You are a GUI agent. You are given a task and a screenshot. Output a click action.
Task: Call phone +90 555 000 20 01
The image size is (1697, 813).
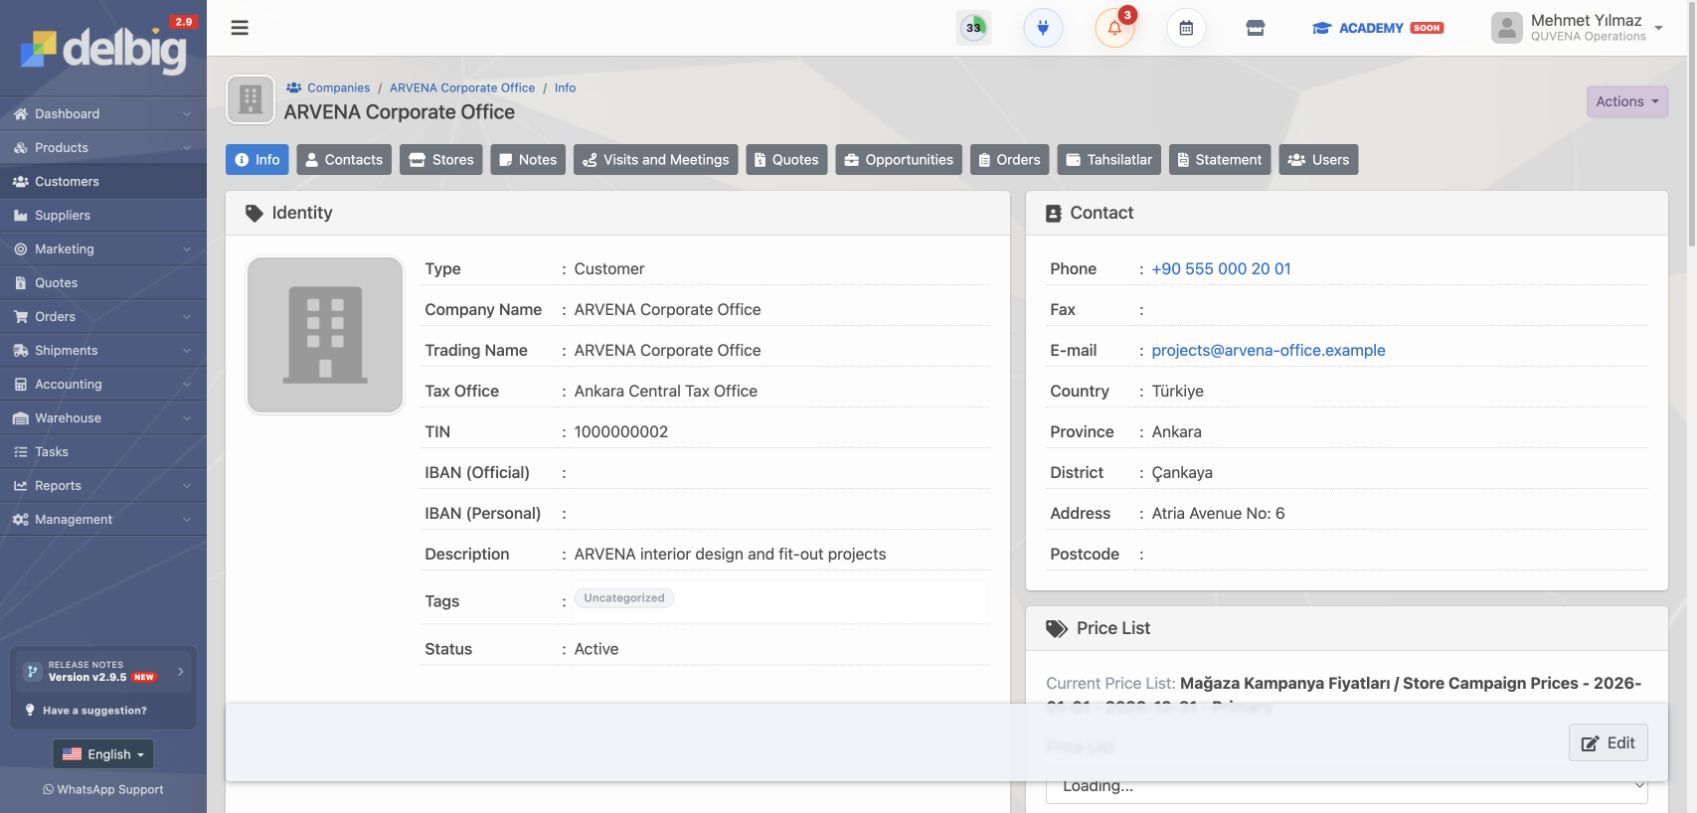1221,269
